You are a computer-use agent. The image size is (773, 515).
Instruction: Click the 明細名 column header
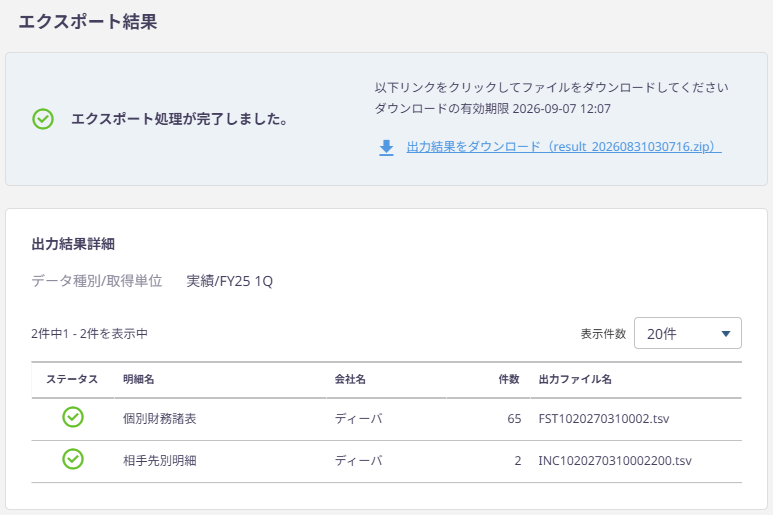(139, 379)
